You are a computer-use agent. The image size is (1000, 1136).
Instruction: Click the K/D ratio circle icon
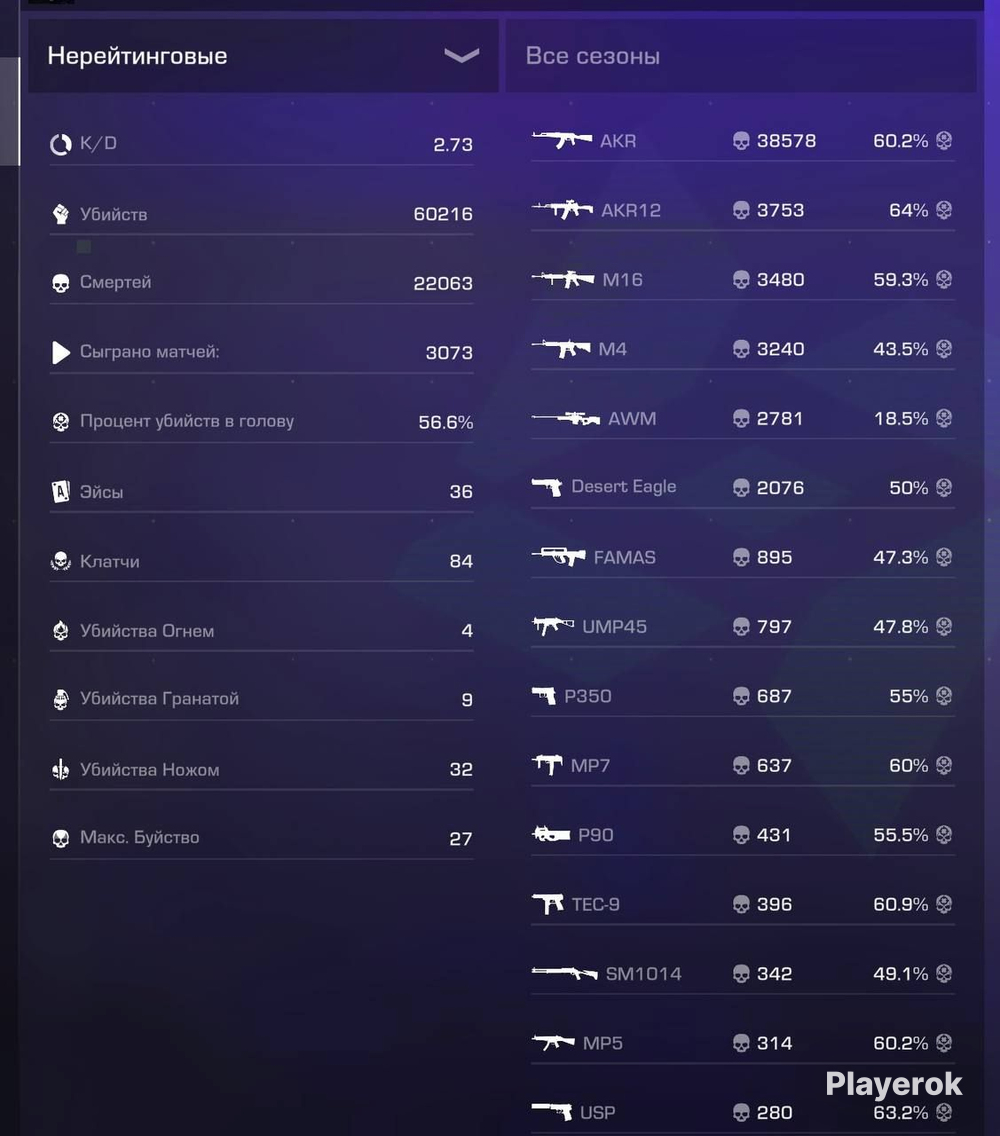coord(61,144)
